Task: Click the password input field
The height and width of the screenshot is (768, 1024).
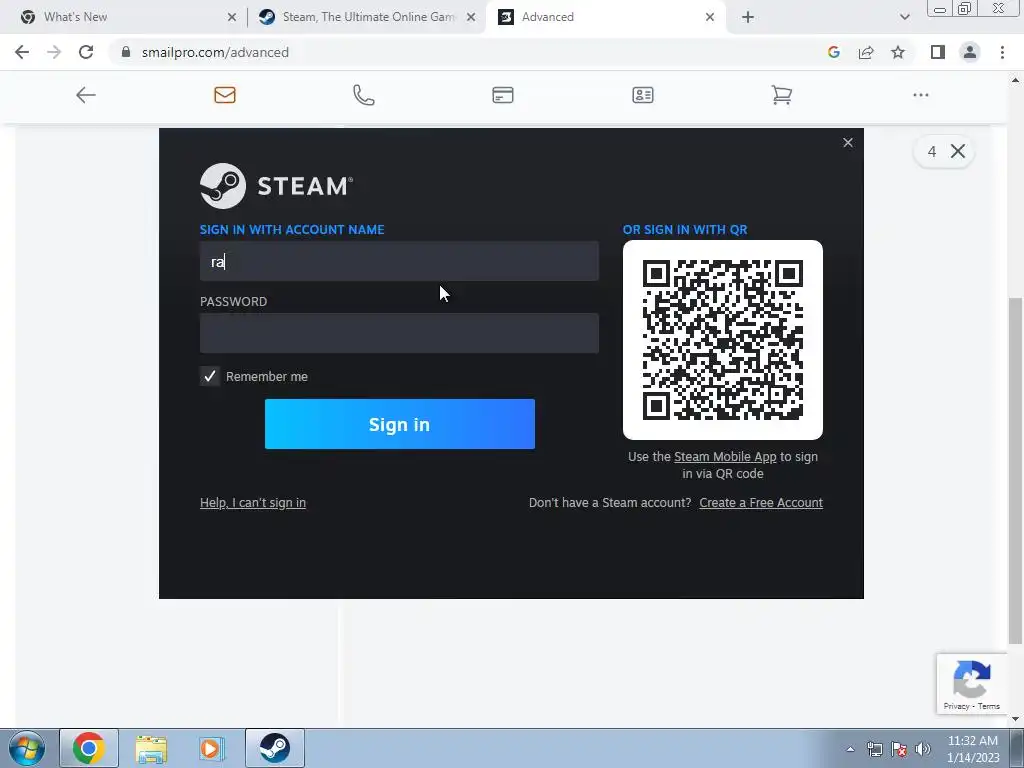Action: coord(399,333)
